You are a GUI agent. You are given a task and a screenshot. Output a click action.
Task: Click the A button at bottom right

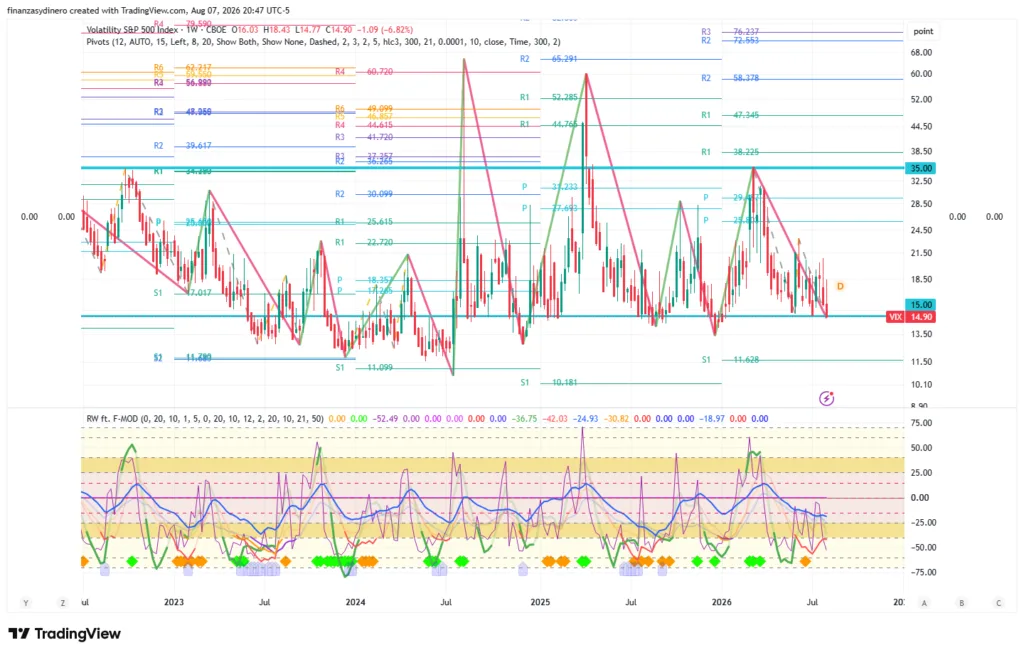tap(924, 603)
